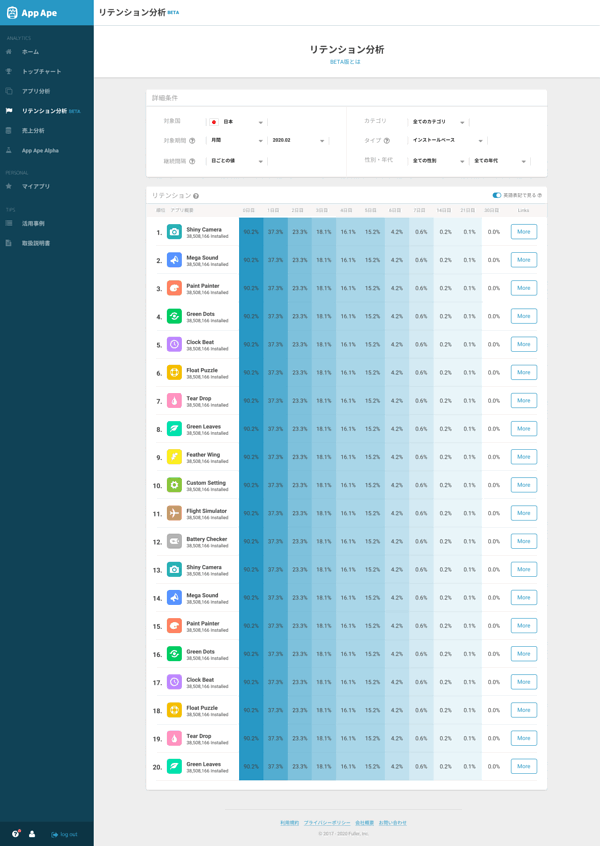The height and width of the screenshot is (846, 600).
Task: Click the Shiny Camera icon in row 13
Action: tap(174, 570)
